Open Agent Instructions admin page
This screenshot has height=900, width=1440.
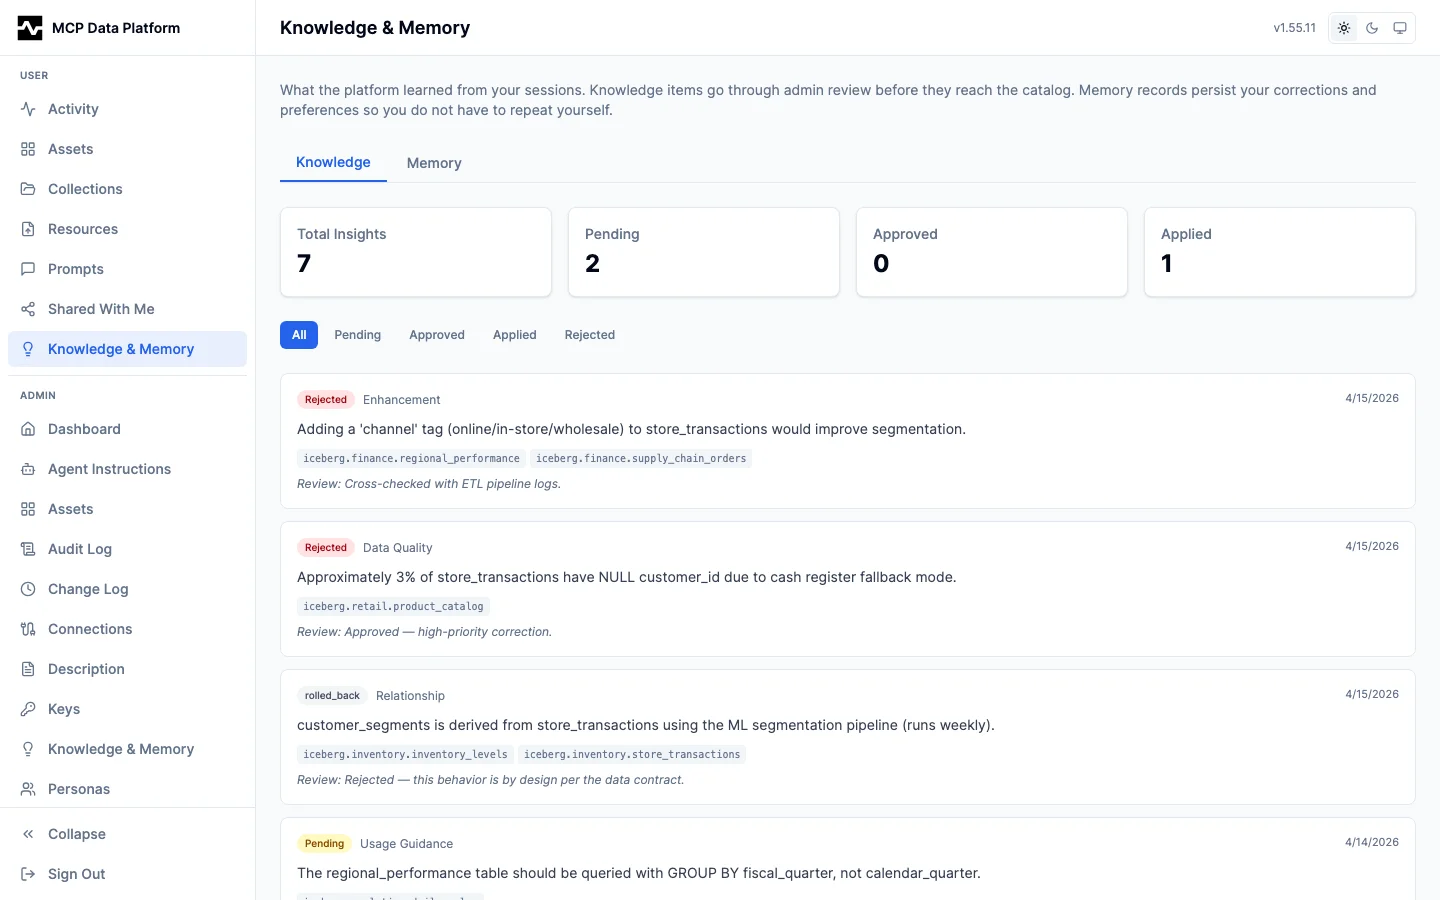tap(109, 469)
